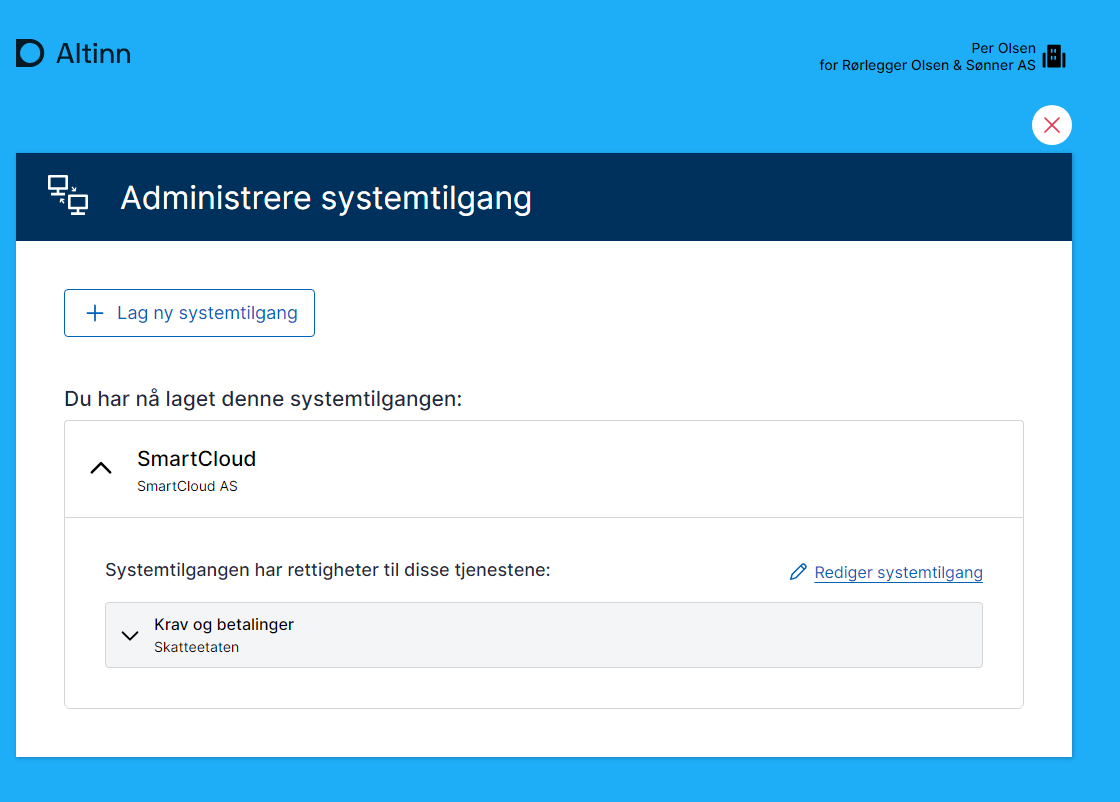Click the Per Olsen user name
1120x802 pixels.
[x=1003, y=48]
